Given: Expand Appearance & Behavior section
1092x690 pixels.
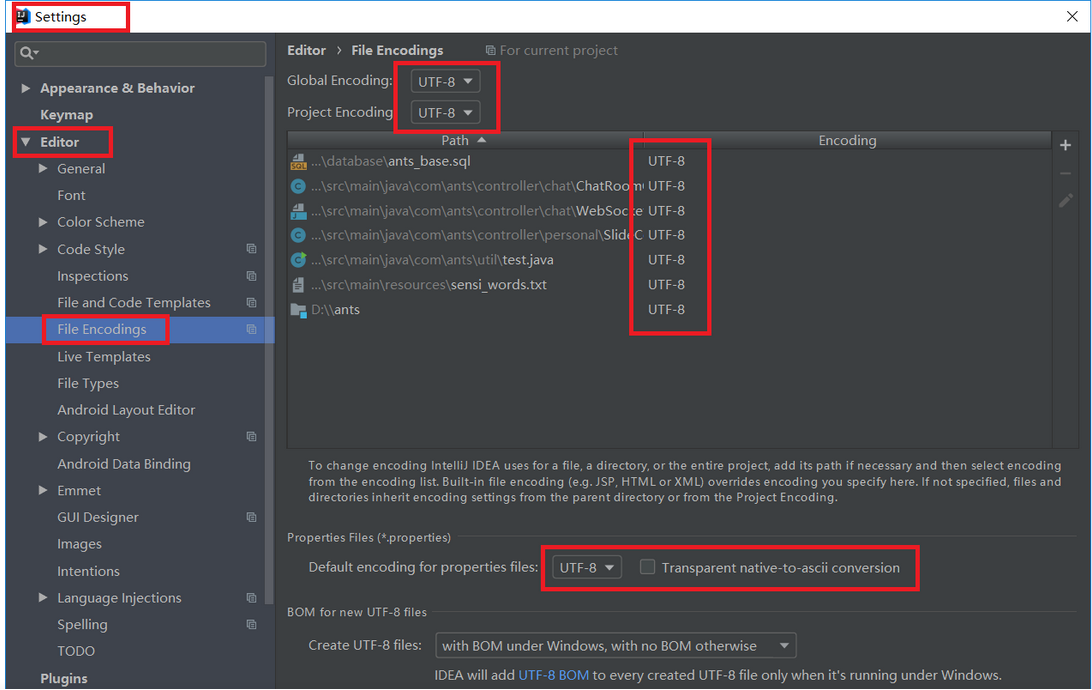Looking at the screenshot, I should [26, 88].
